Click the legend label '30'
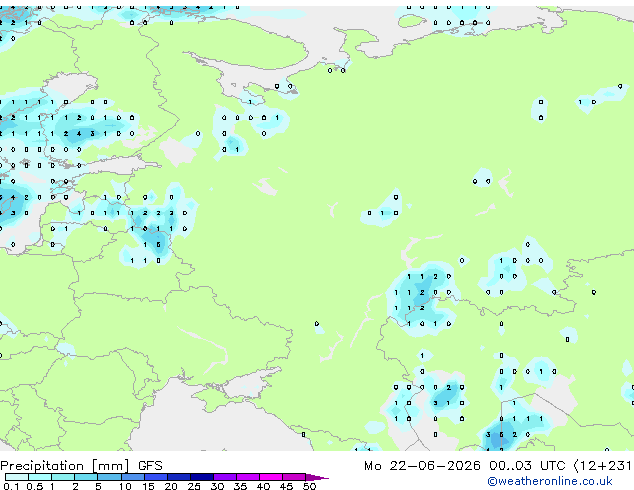The height and width of the screenshot is (490, 634). click(x=217, y=486)
